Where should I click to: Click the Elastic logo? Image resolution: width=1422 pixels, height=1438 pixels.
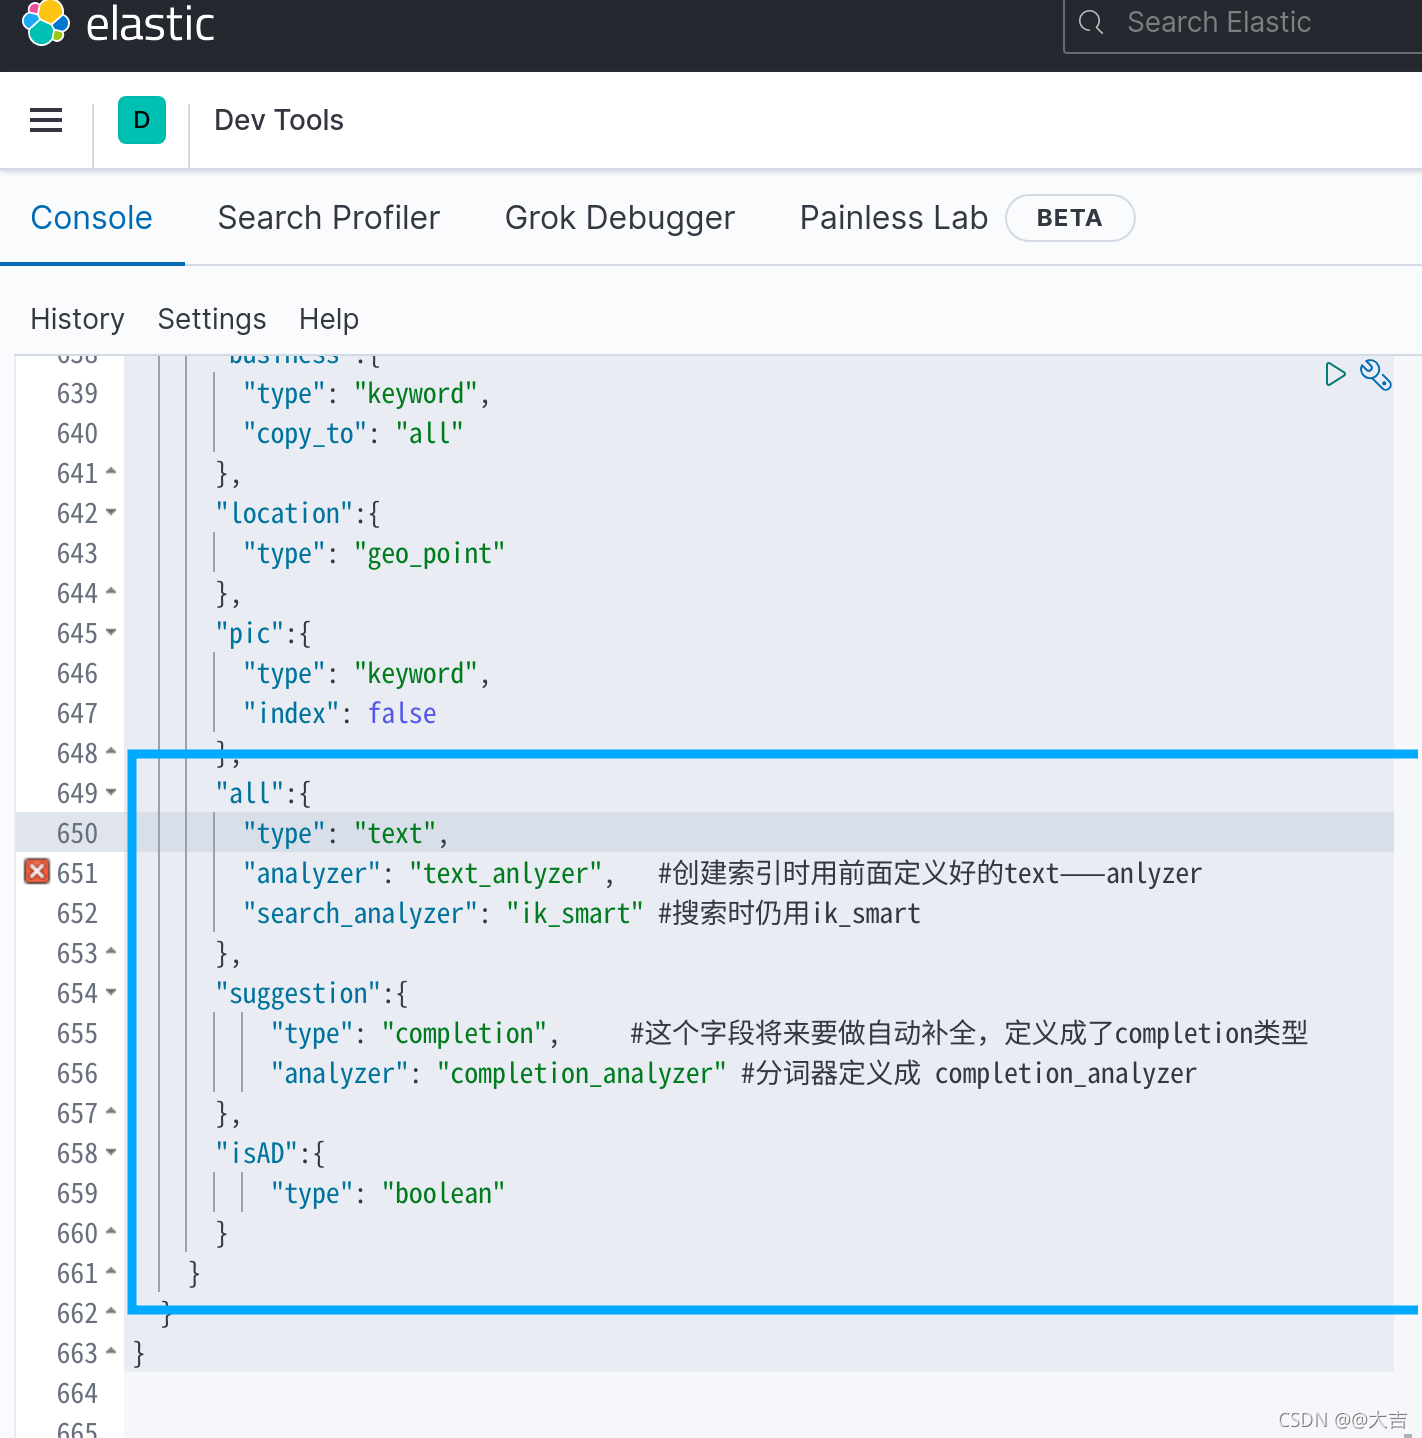coord(118,24)
